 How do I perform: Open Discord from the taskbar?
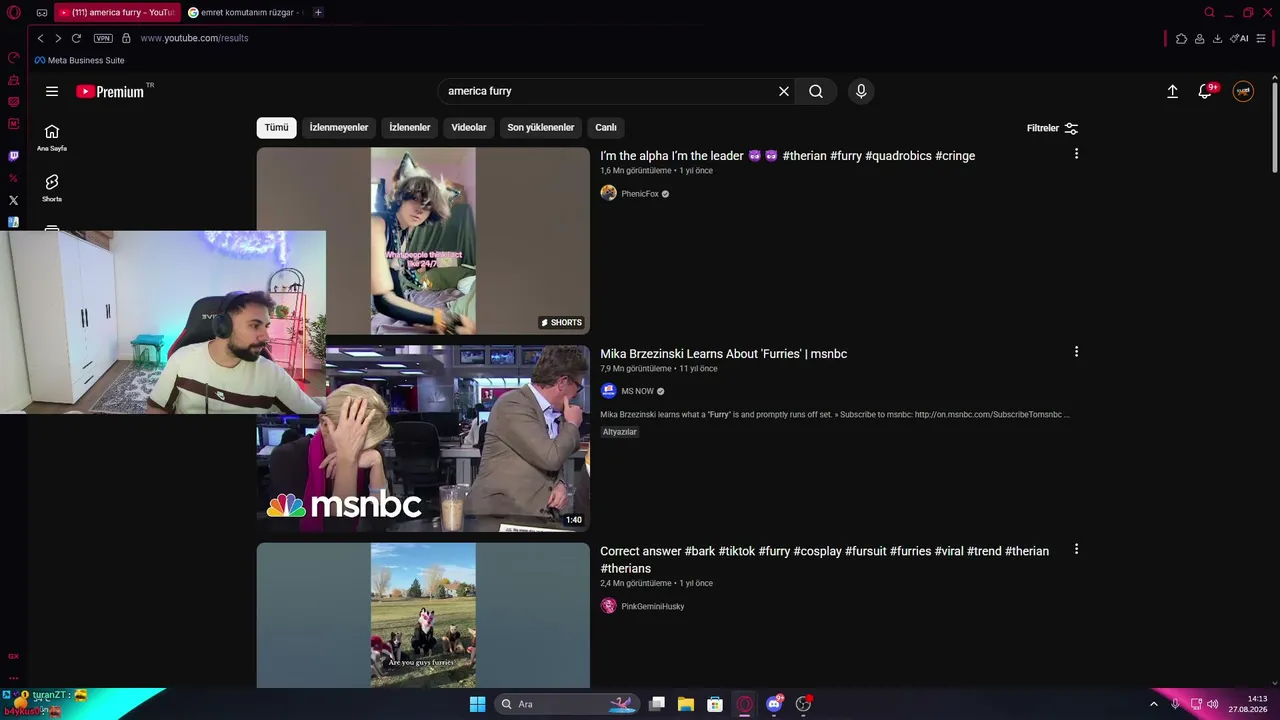(774, 704)
